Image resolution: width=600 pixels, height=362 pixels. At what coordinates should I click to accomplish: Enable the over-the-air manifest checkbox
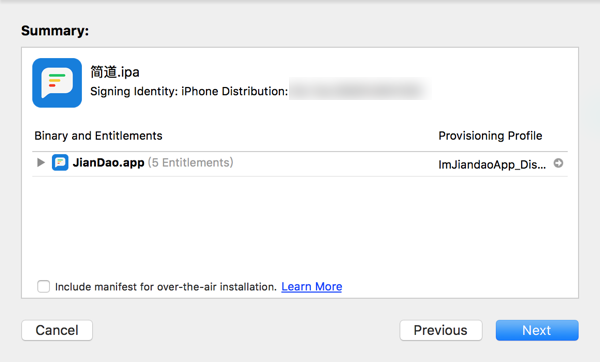[x=43, y=286]
